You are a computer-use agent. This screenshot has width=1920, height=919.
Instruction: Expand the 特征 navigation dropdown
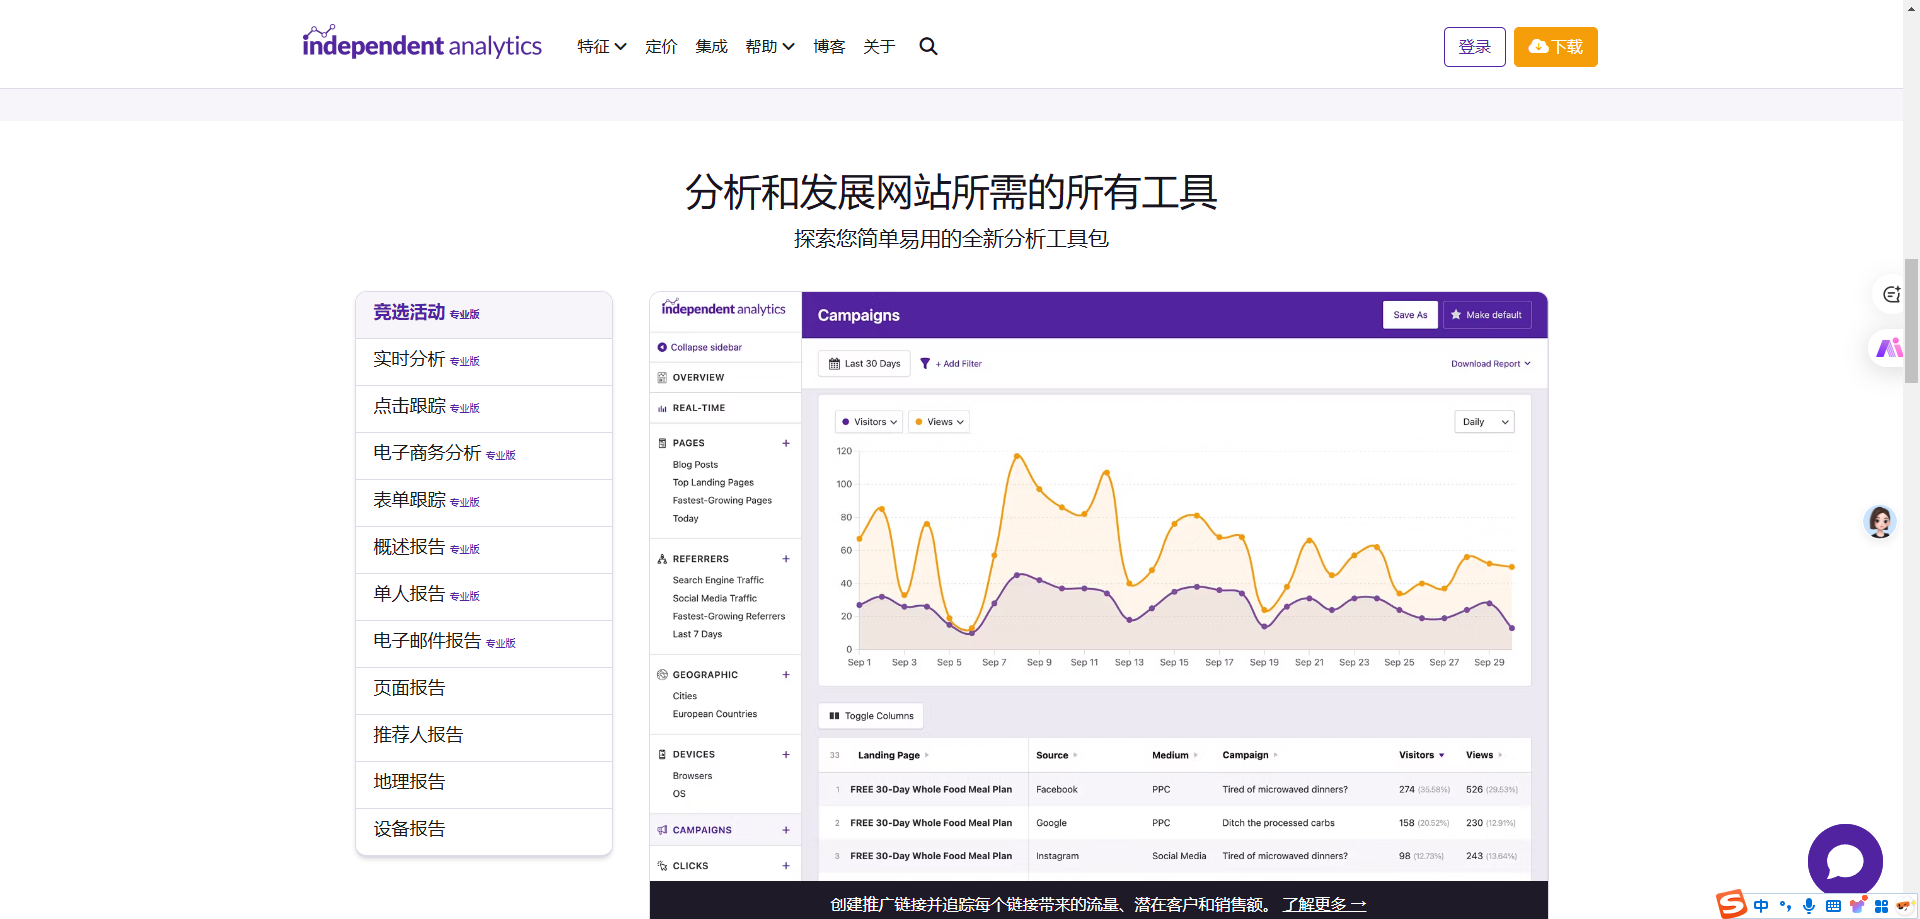(601, 47)
